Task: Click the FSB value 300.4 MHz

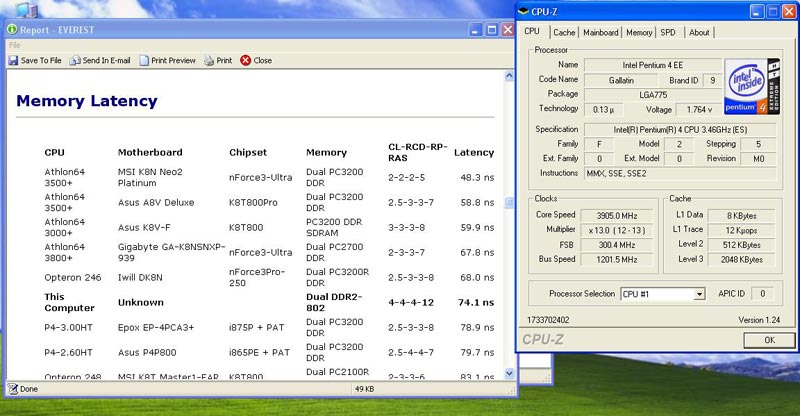Action: (x=617, y=245)
